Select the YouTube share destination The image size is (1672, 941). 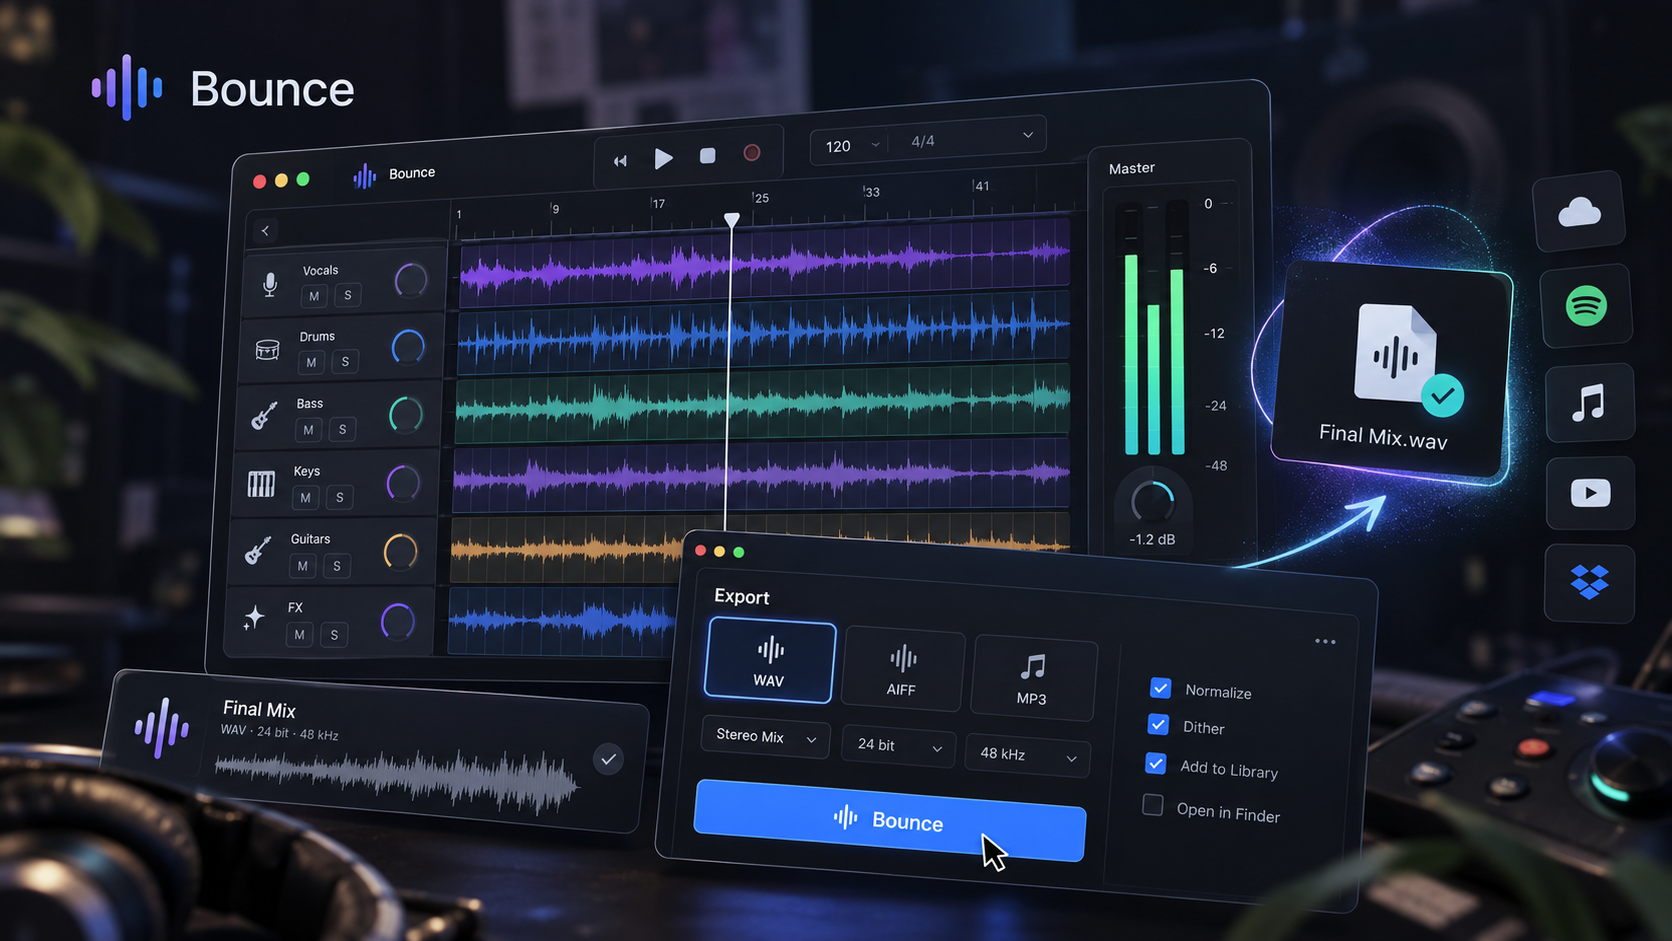pos(1590,493)
